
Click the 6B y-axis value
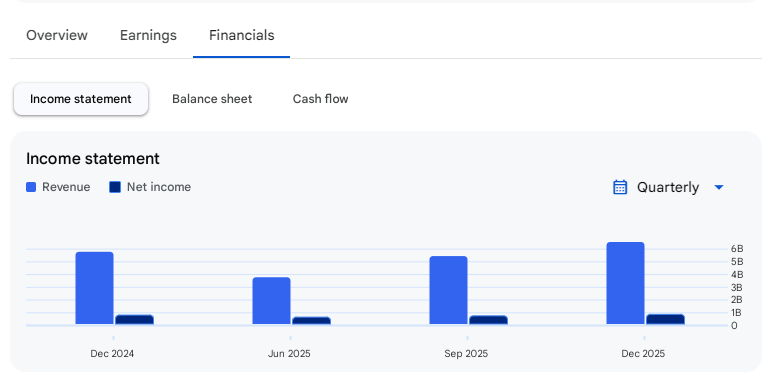737,249
